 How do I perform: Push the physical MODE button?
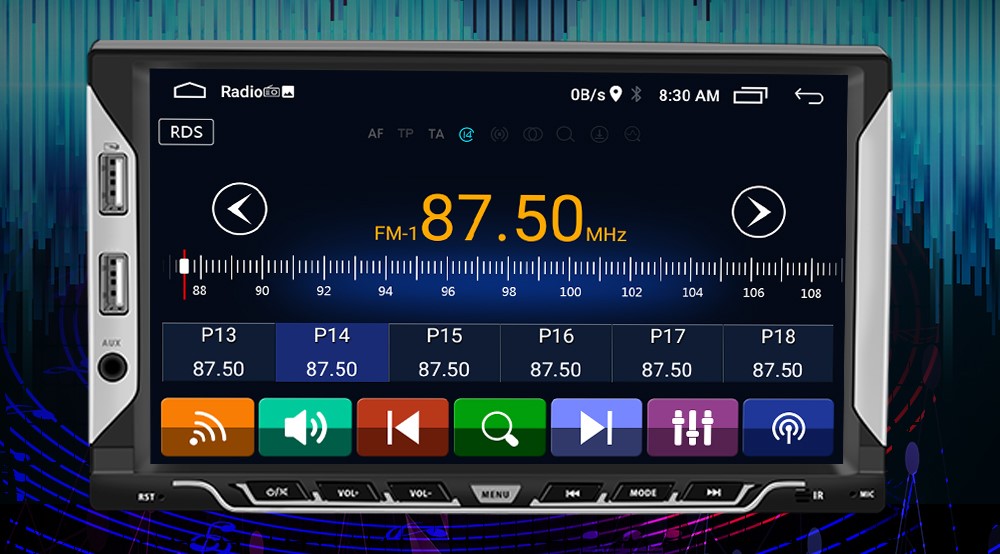(x=643, y=493)
